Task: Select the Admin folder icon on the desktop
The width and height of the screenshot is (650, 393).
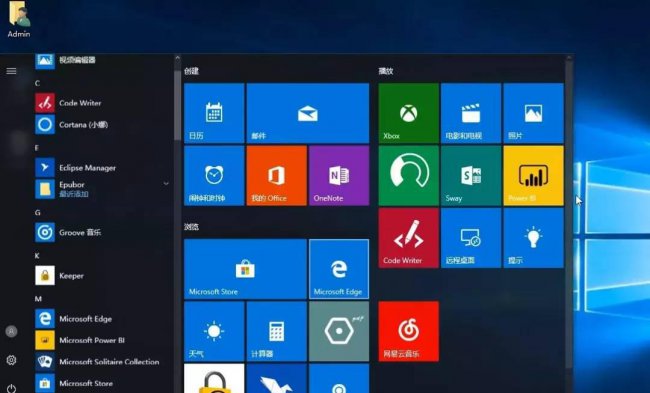Action: point(19,19)
